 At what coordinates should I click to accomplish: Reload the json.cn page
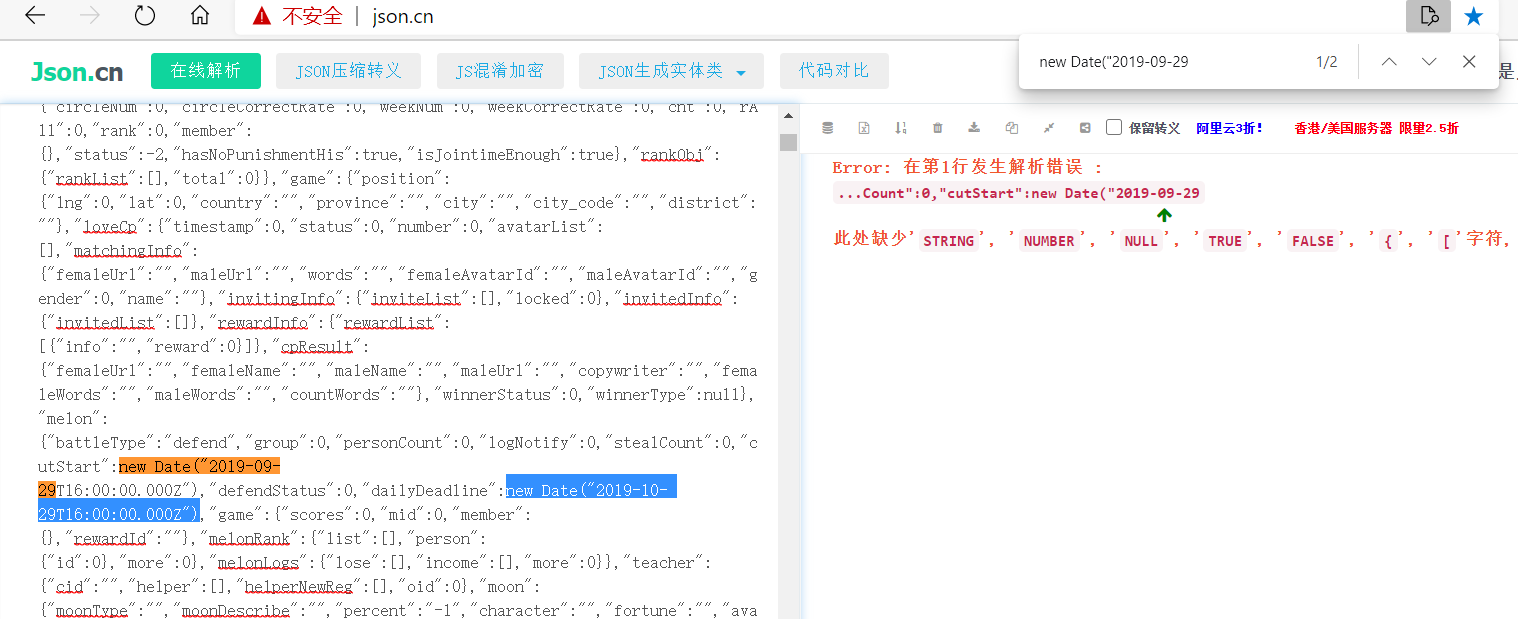click(x=145, y=16)
